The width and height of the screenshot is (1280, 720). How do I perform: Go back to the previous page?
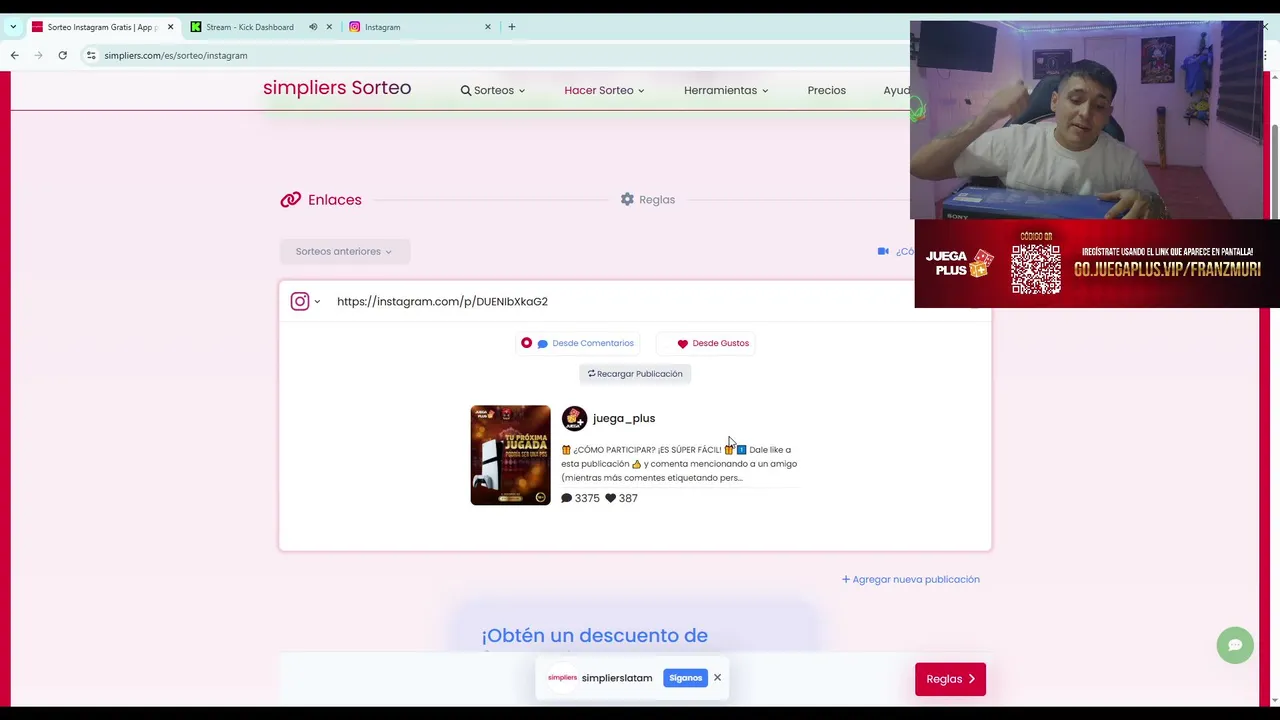click(x=14, y=55)
